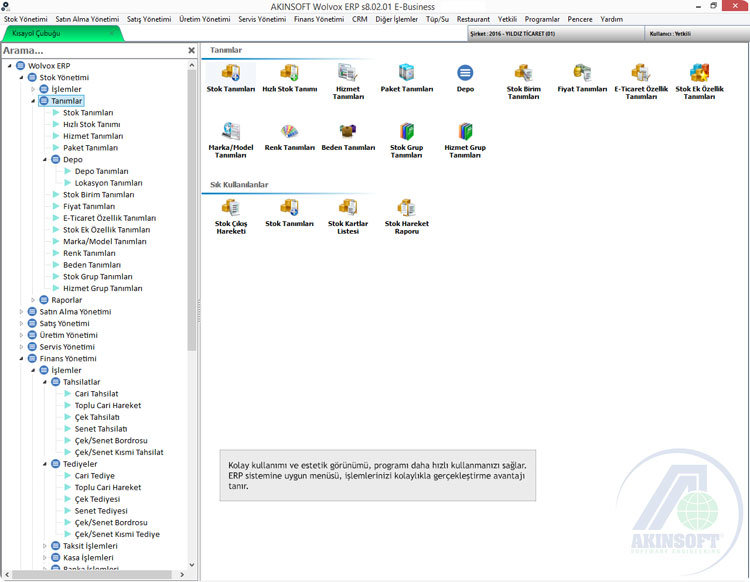Click the tree scrollbar up arrow

coord(192,65)
